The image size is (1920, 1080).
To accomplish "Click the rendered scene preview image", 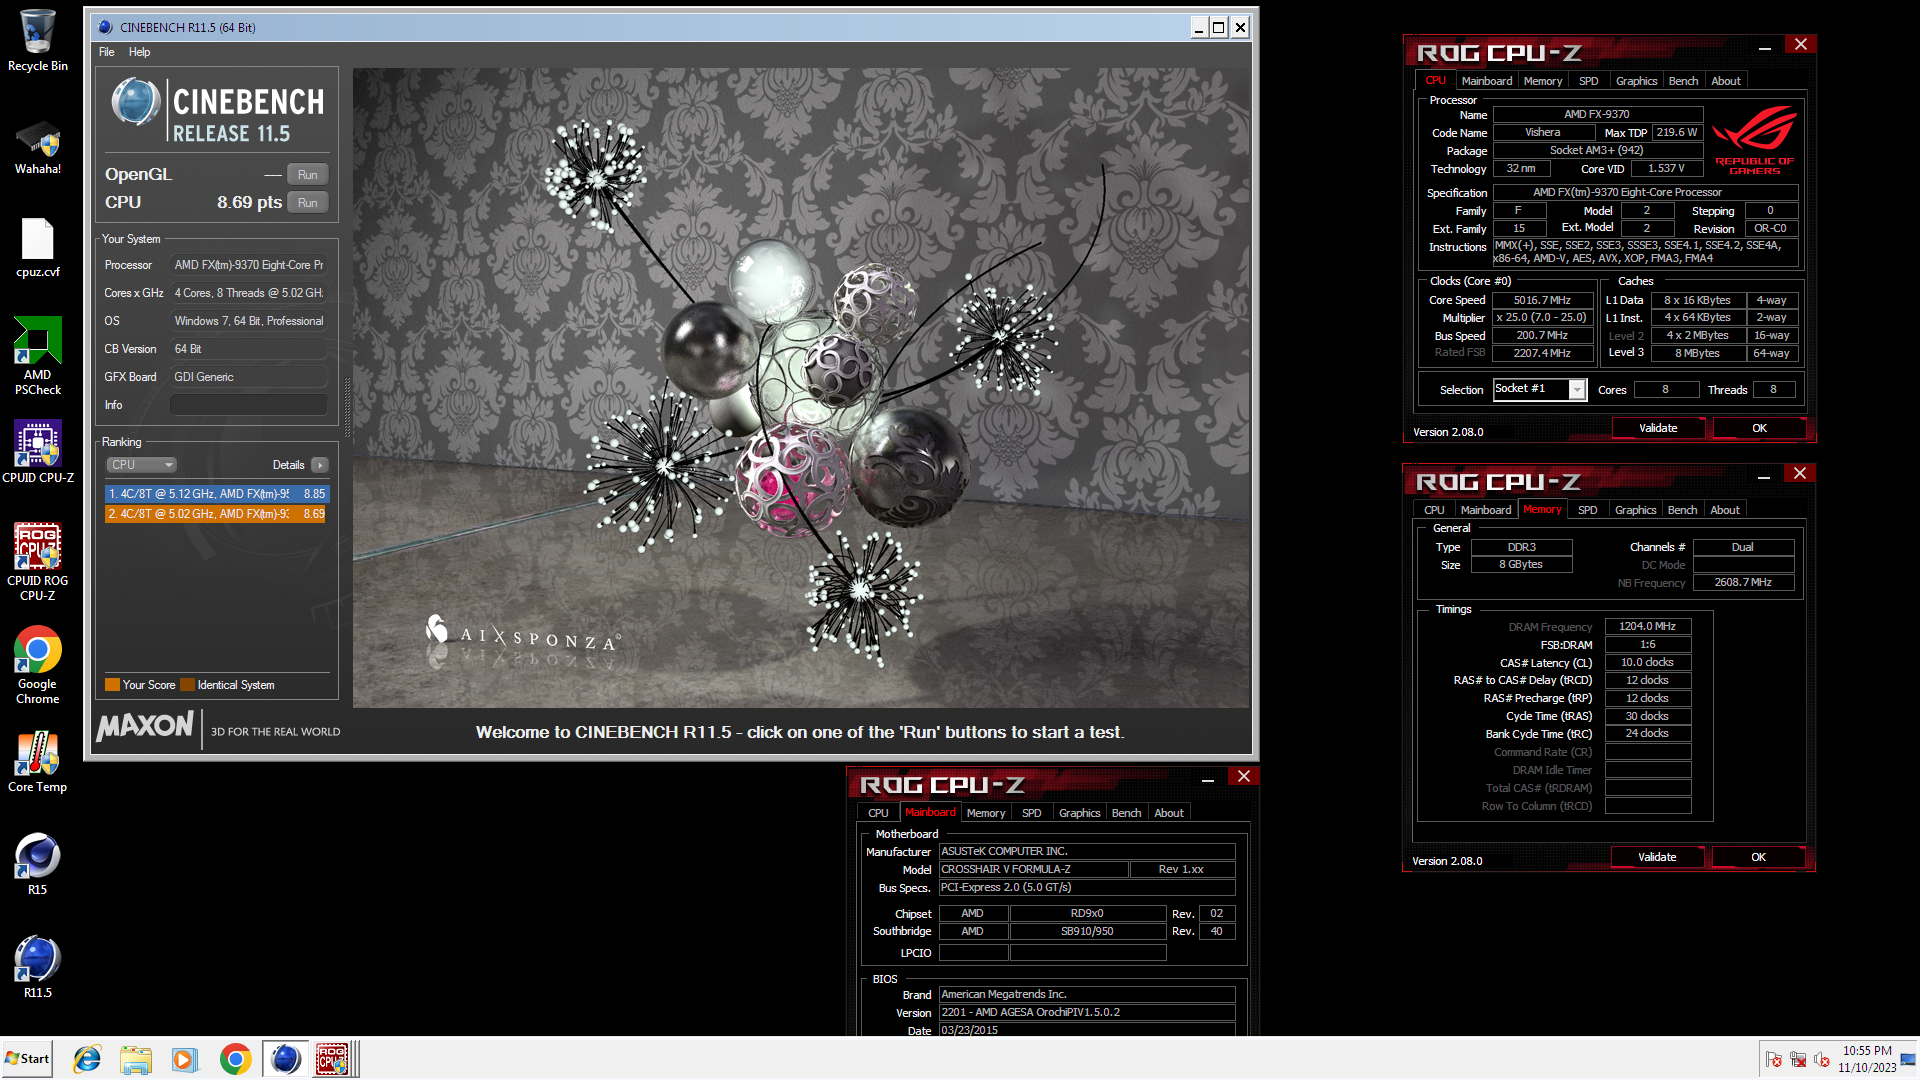I will click(801, 388).
